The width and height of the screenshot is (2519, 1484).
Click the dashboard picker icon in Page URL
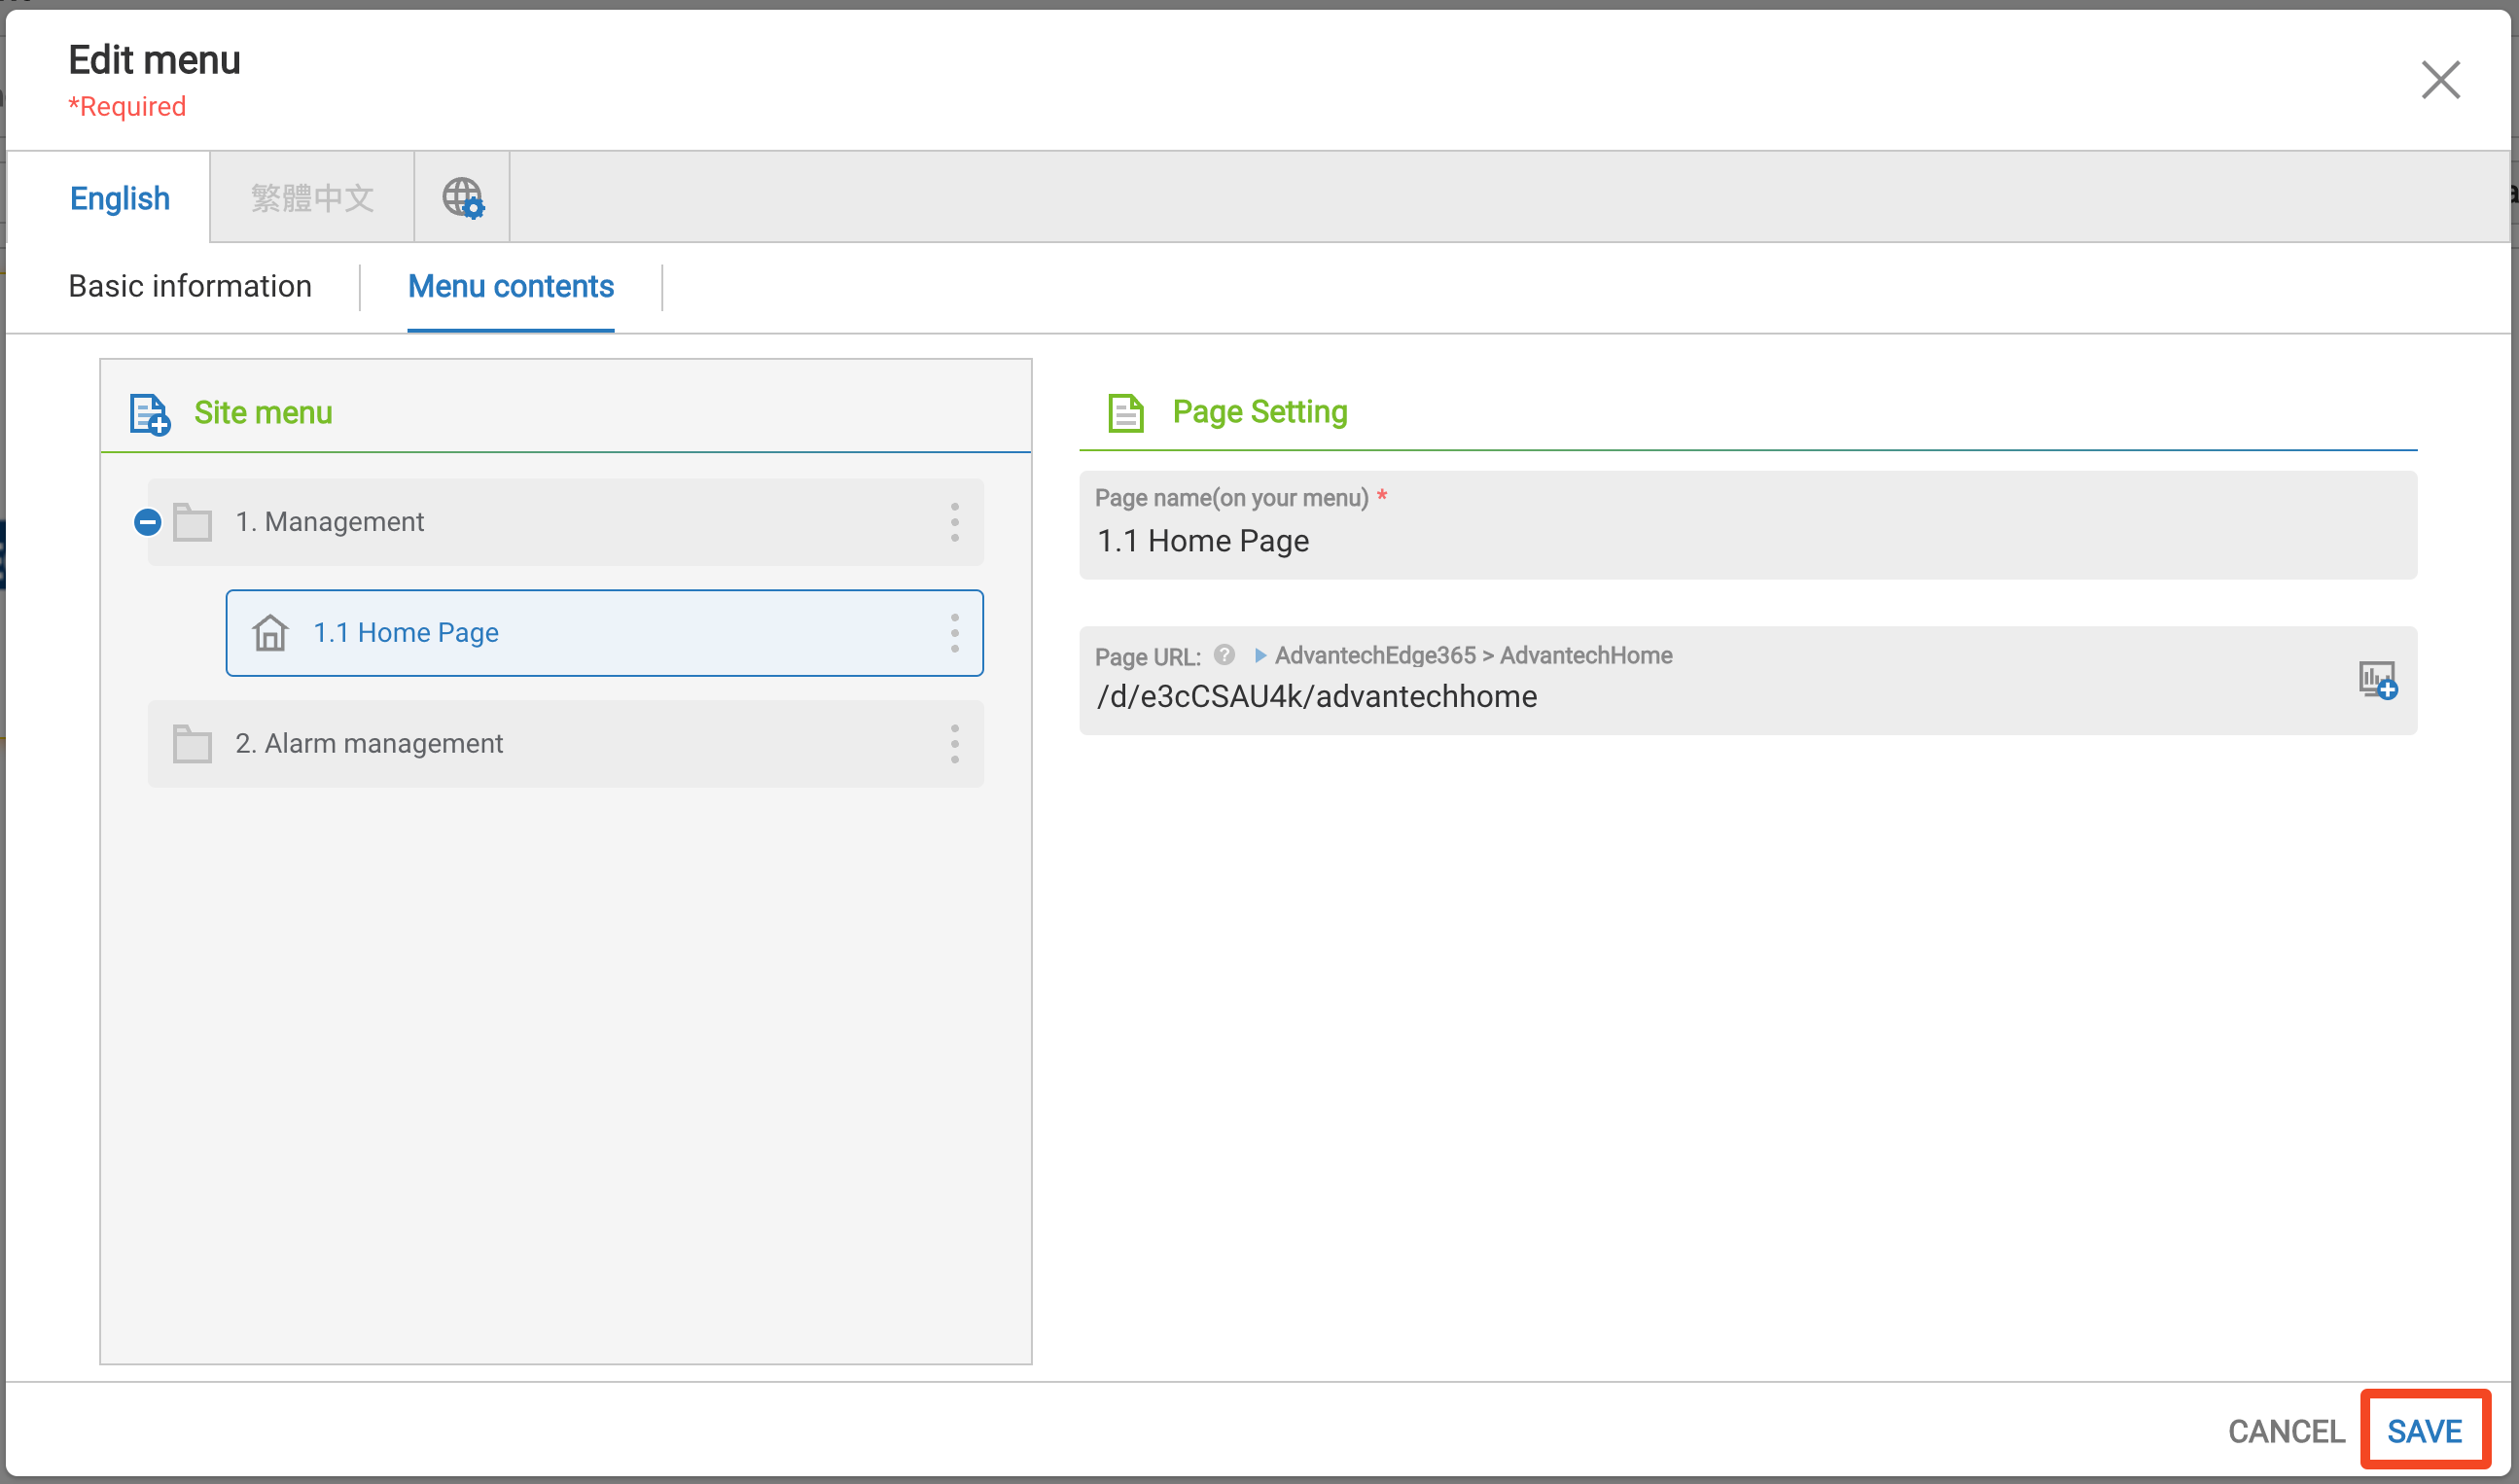point(2376,680)
